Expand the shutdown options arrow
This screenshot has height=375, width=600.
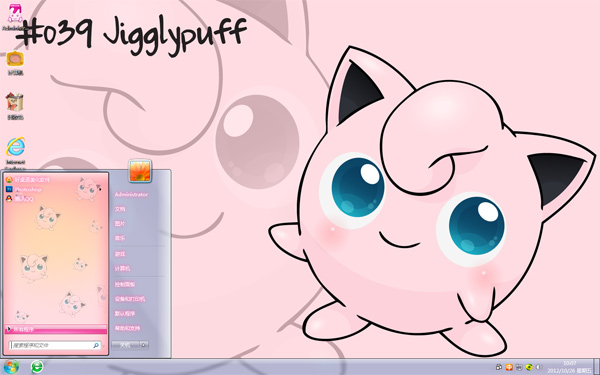pyautogui.click(x=144, y=345)
